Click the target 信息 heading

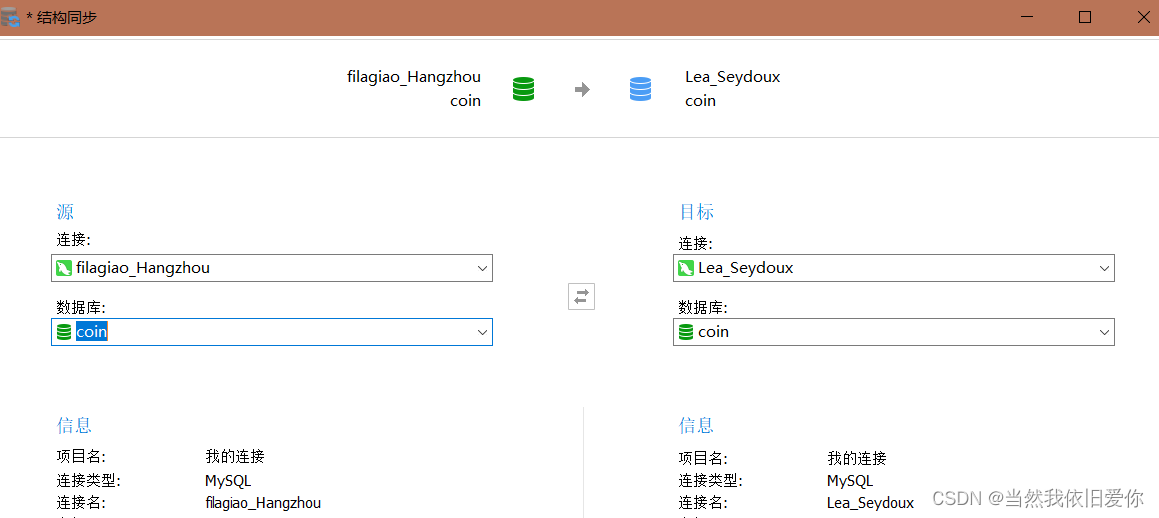696,425
